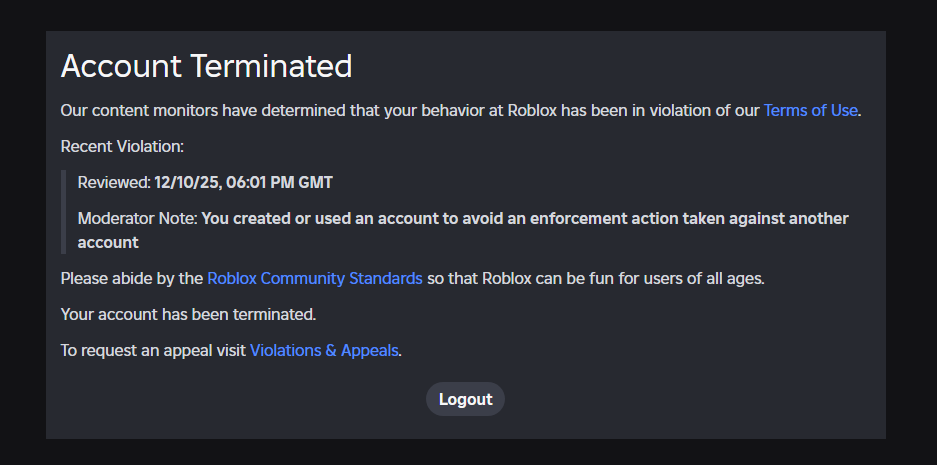Image resolution: width=937 pixels, height=465 pixels.
Task: Click the Moderator Note label
Action: coord(137,218)
